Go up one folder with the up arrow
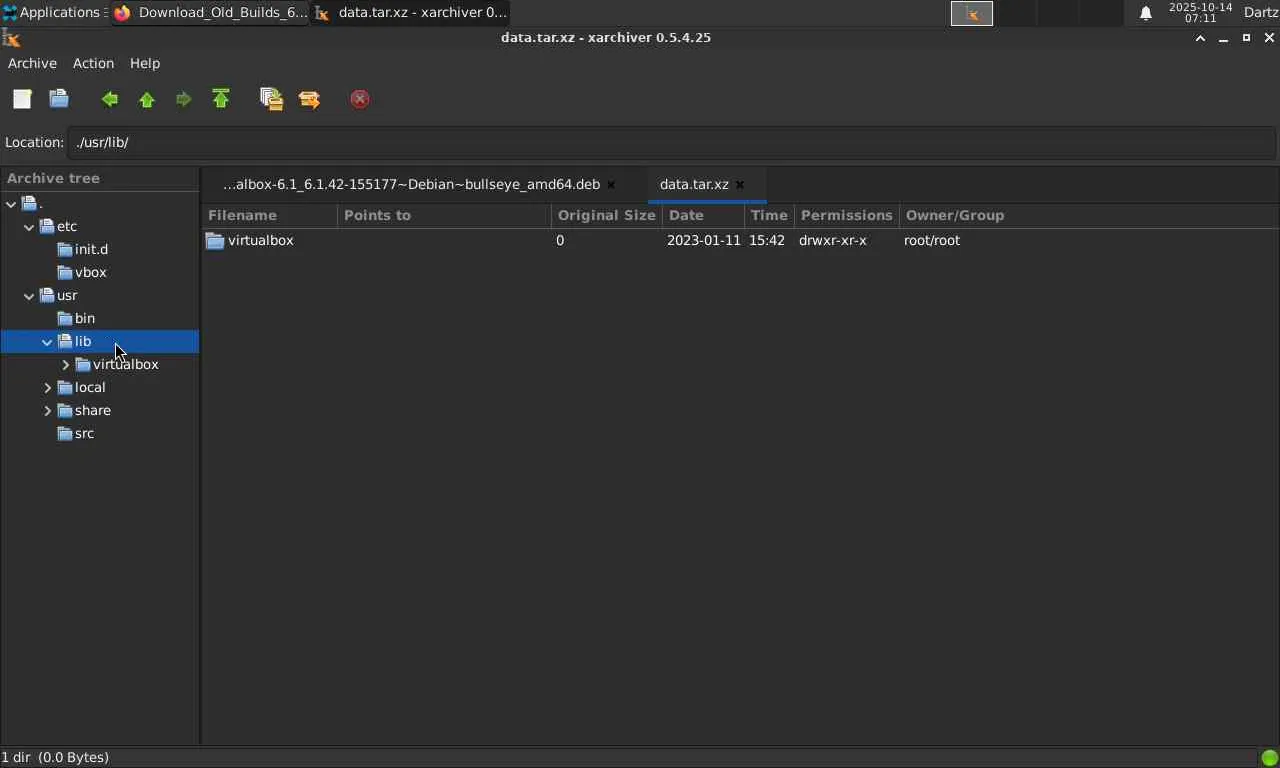The height and width of the screenshot is (768, 1280). (x=147, y=99)
